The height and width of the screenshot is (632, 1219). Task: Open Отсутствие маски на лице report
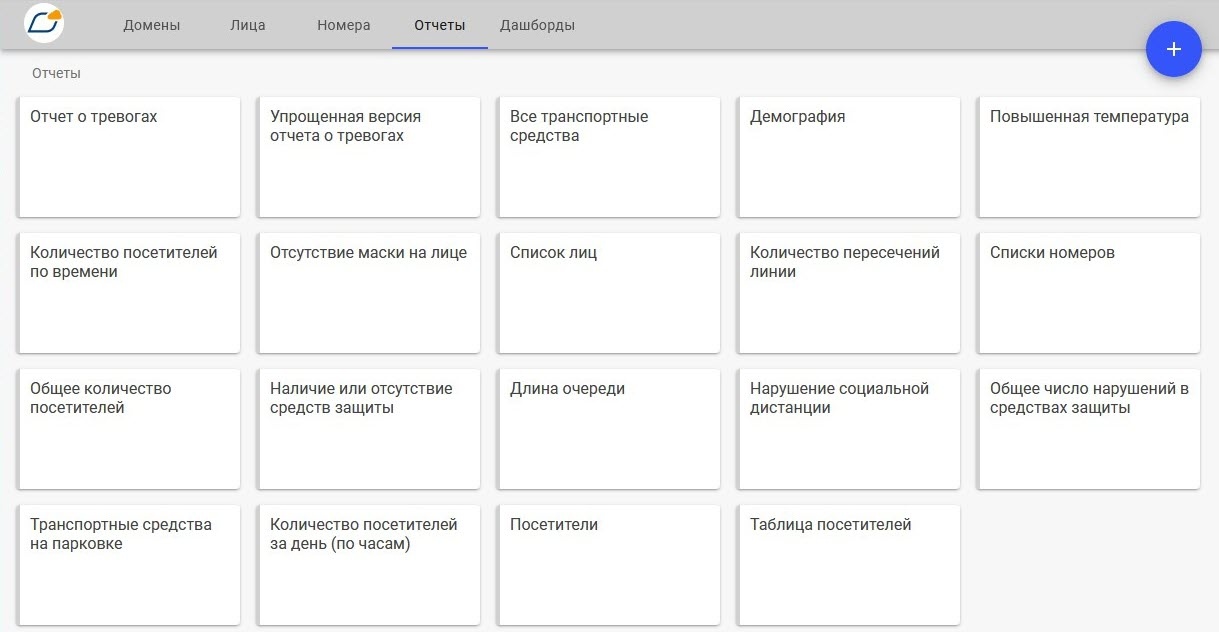coord(369,293)
